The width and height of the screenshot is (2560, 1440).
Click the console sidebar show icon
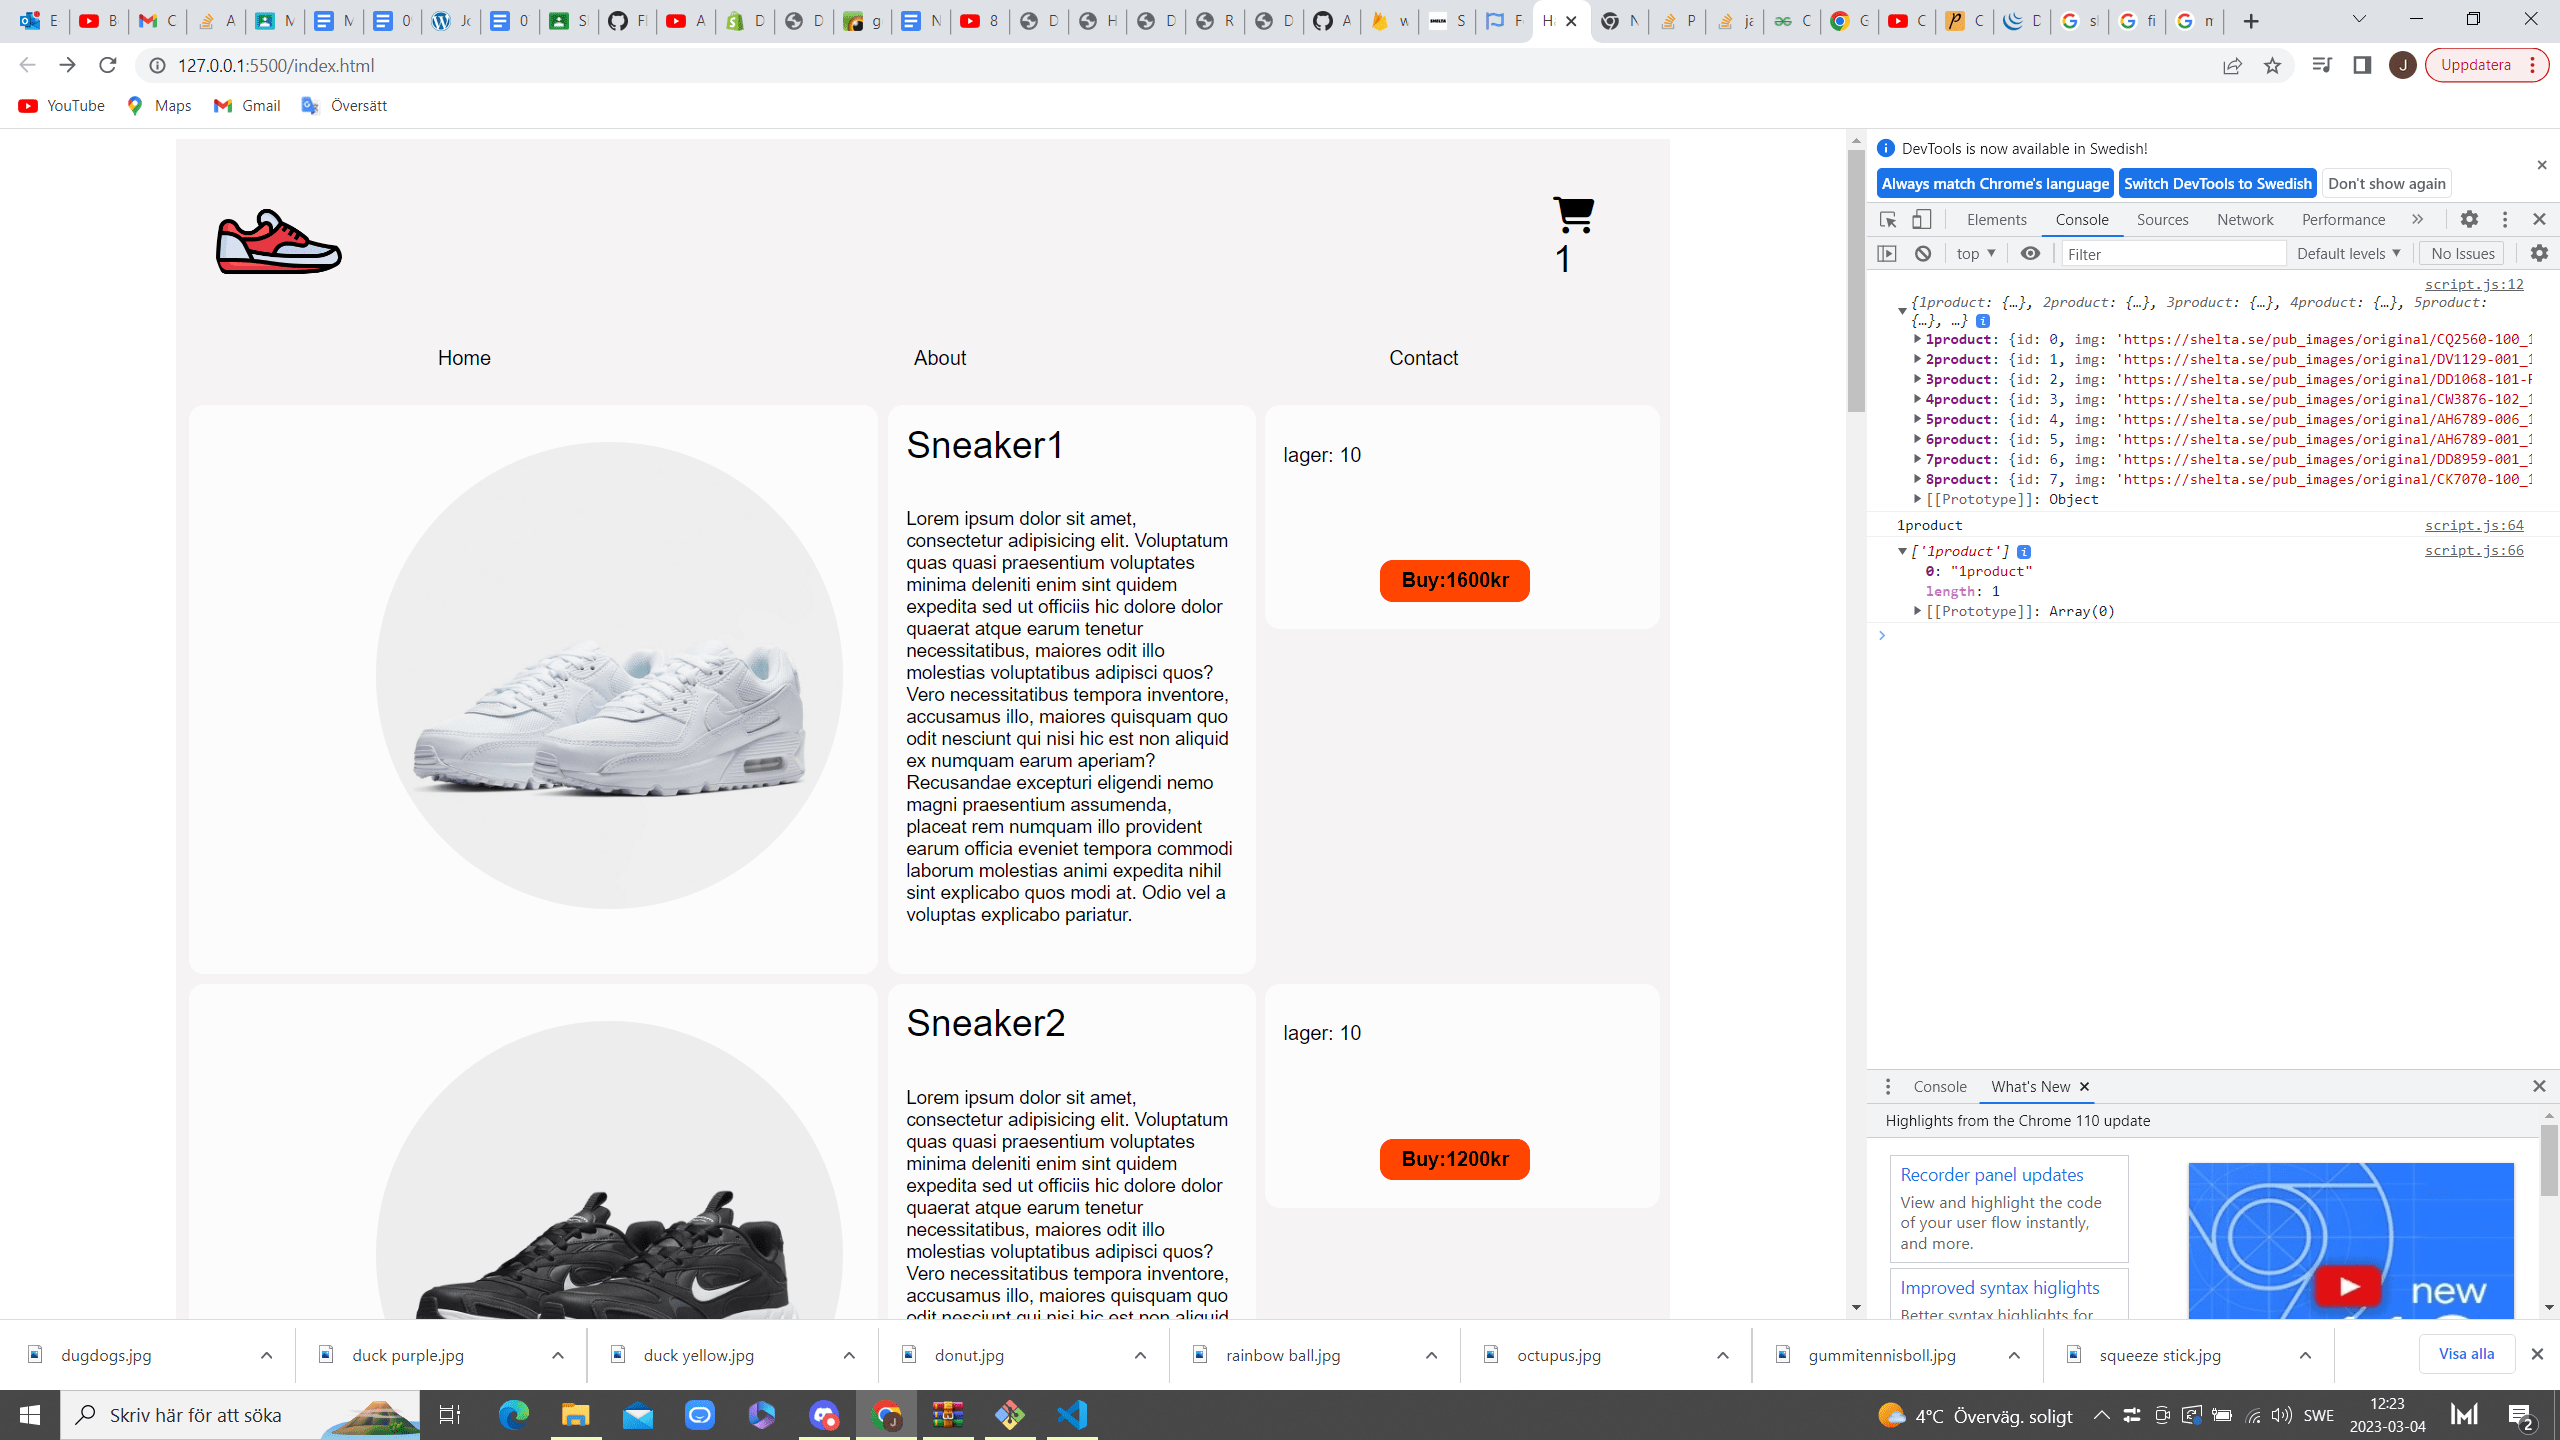click(x=1887, y=253)
